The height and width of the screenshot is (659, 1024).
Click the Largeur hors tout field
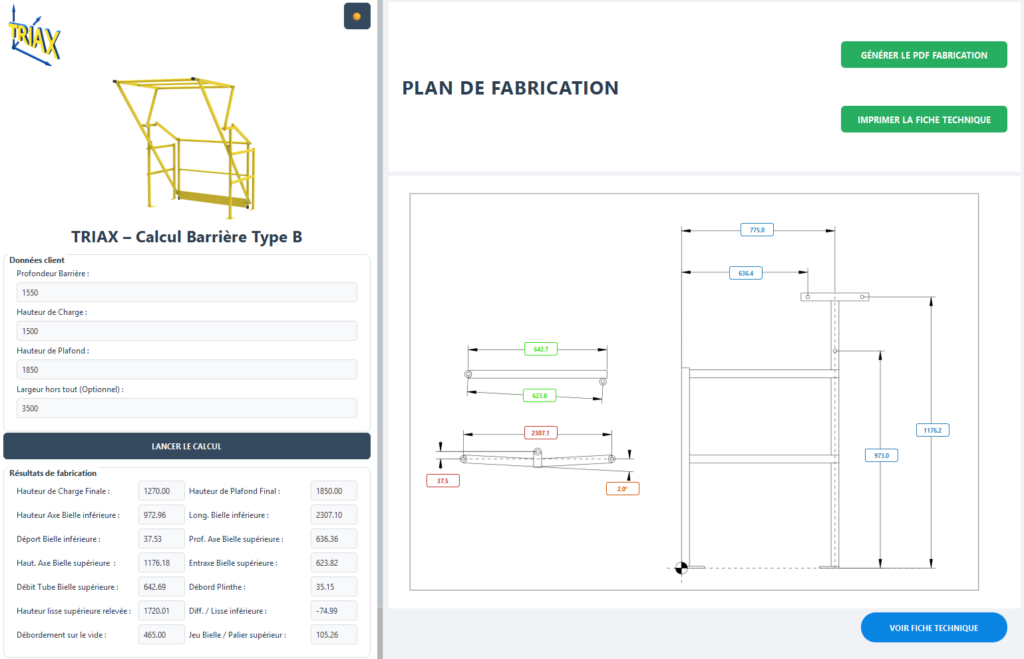point(187,408)
